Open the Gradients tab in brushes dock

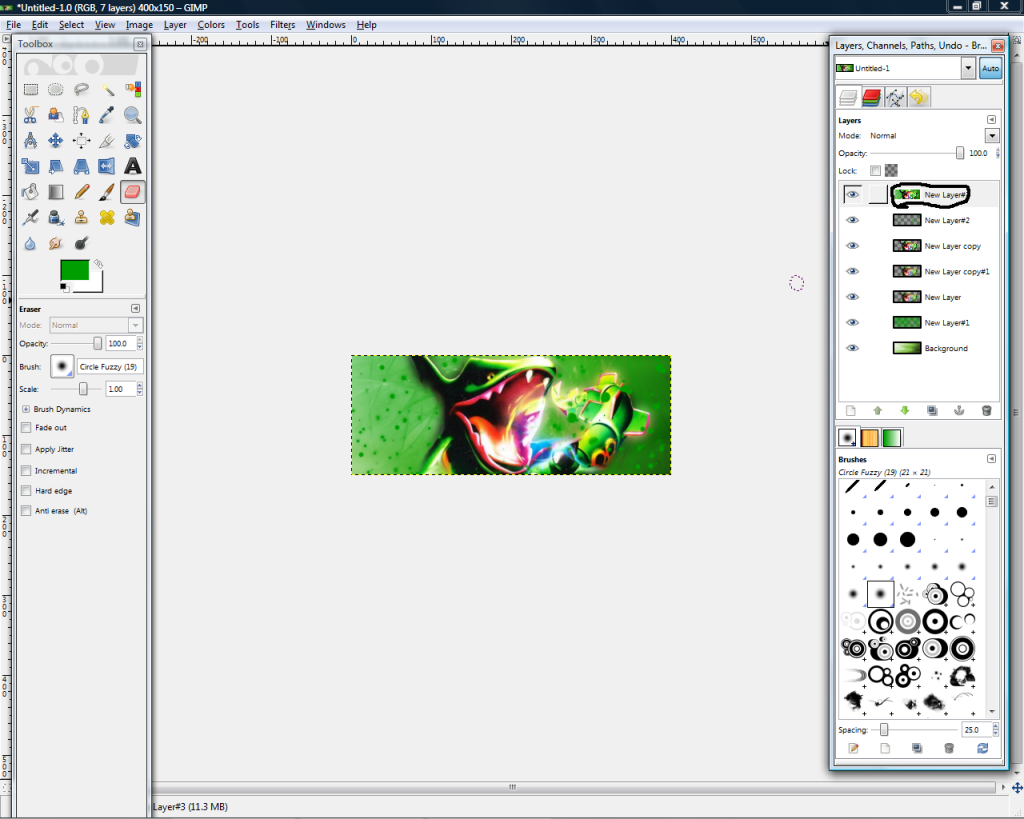pyautogui.click(x=891, y=438)
